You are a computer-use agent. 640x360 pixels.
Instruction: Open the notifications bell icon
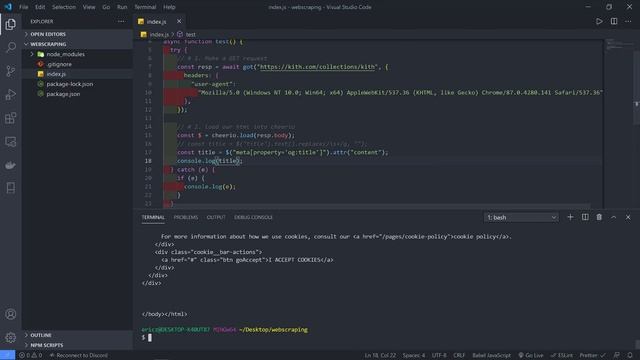(630, 355)
